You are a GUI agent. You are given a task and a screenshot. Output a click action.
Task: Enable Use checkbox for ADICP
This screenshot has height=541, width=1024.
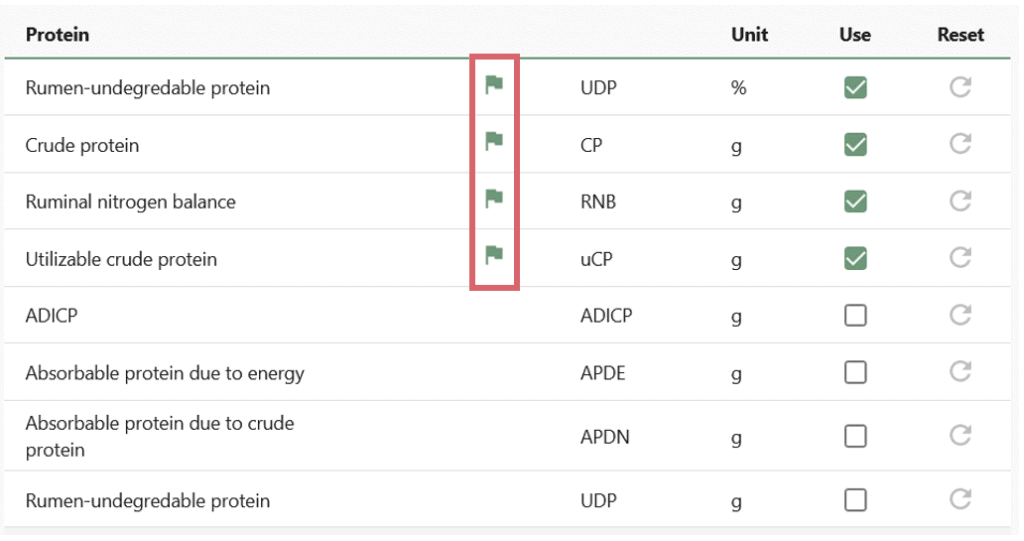pos(856,316)
